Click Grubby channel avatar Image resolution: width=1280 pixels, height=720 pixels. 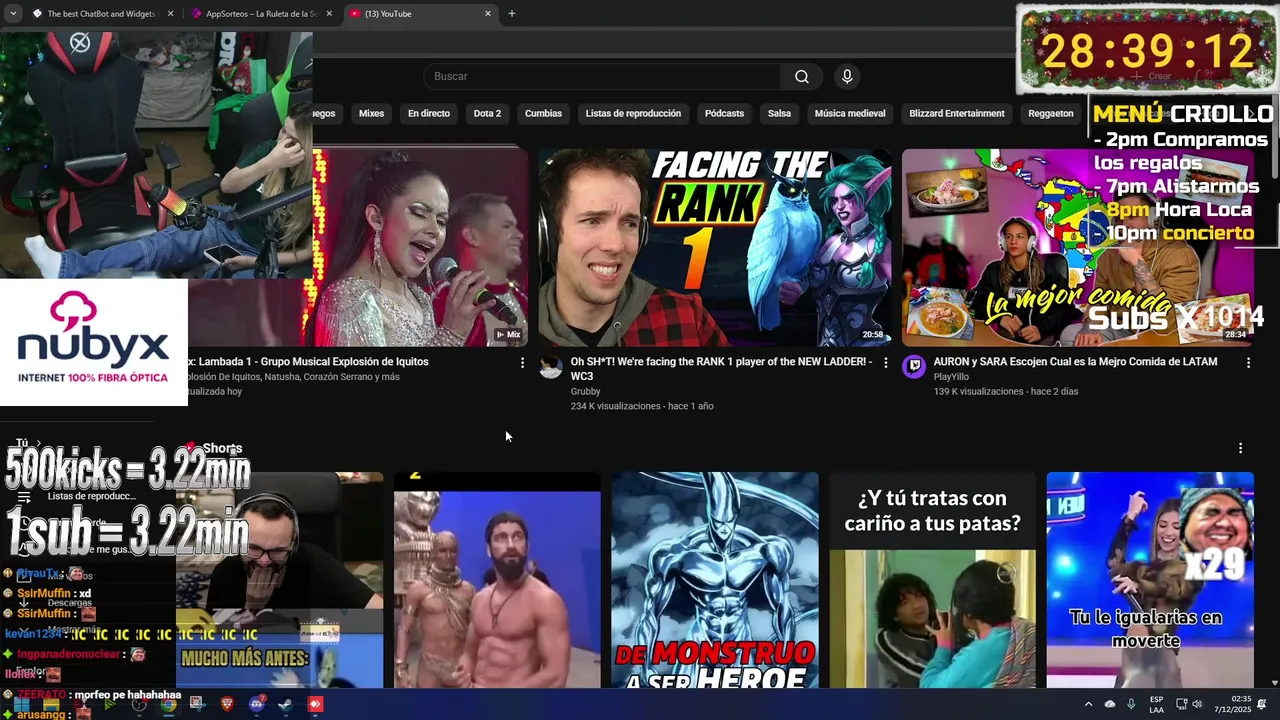(551, 367)
